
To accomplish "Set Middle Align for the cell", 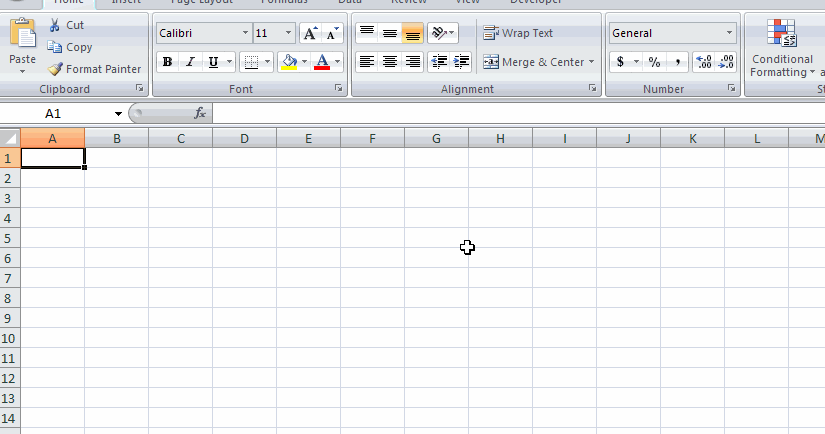I will click(x=390, y=33).
